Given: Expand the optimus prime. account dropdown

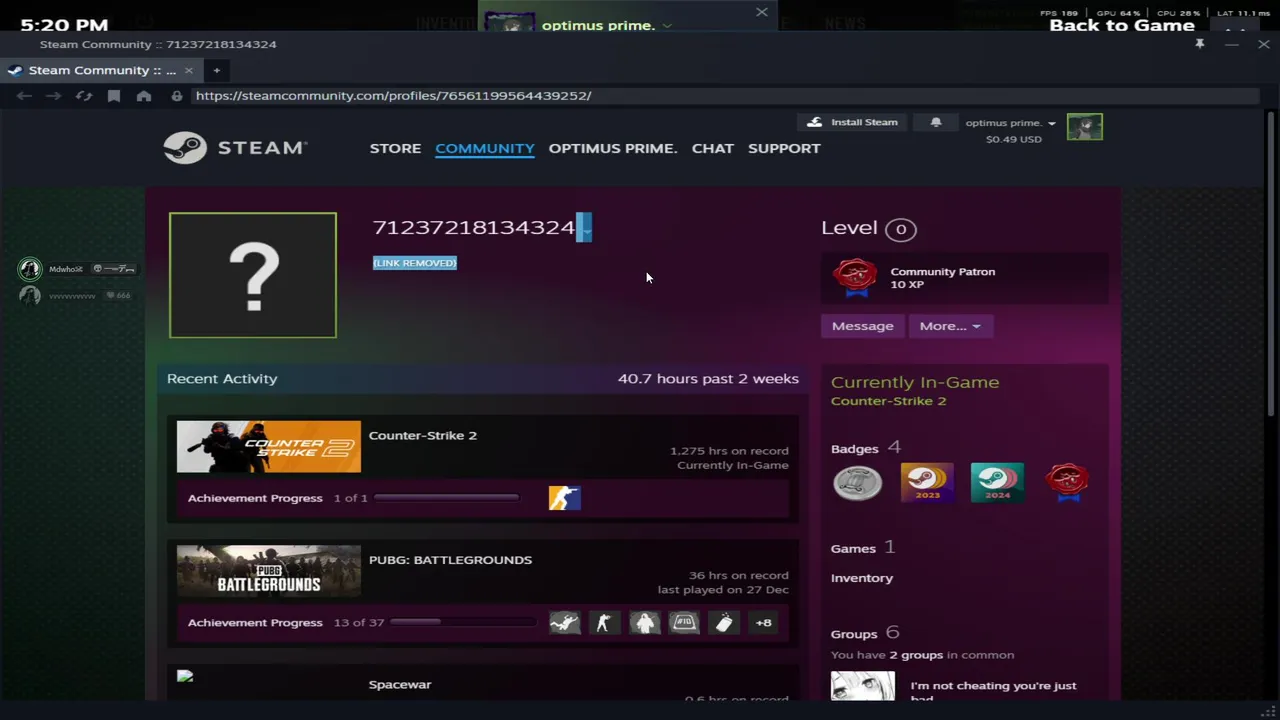Looking at the screenshot, I should (x=1010, y=123).
